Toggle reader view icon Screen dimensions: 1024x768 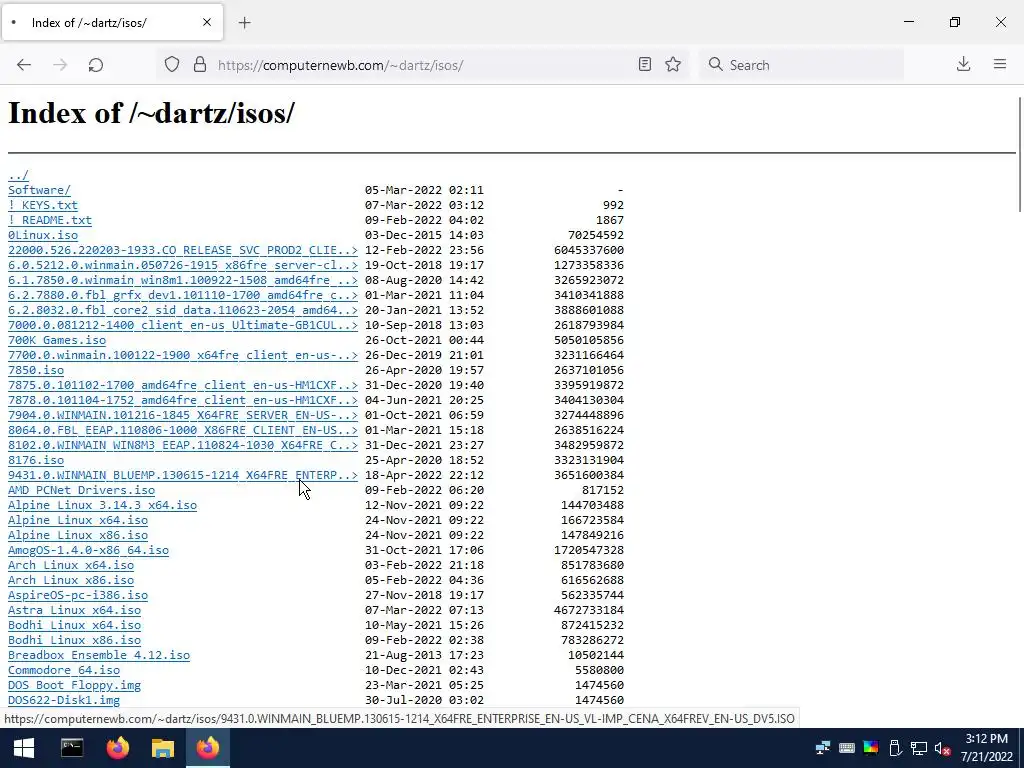pos(645,64)
